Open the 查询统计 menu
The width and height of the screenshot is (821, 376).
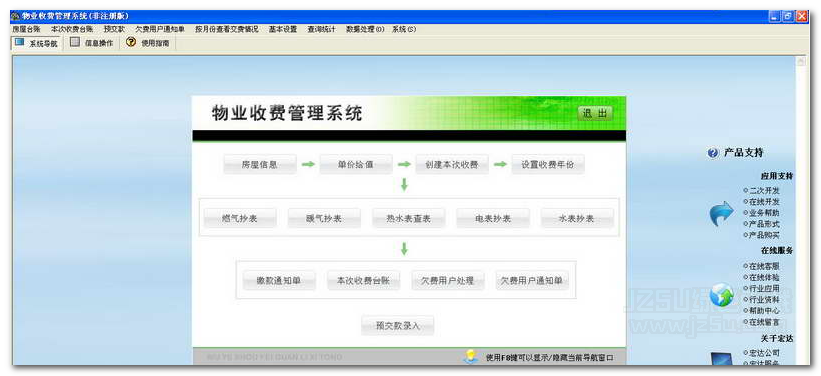point(321,29)
